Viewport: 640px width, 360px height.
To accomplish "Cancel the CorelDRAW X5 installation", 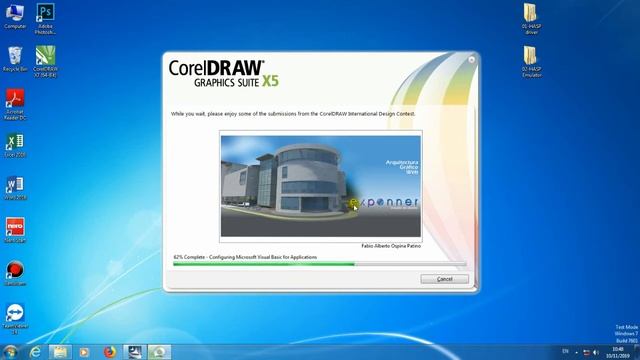I will (x=444, y=279).
